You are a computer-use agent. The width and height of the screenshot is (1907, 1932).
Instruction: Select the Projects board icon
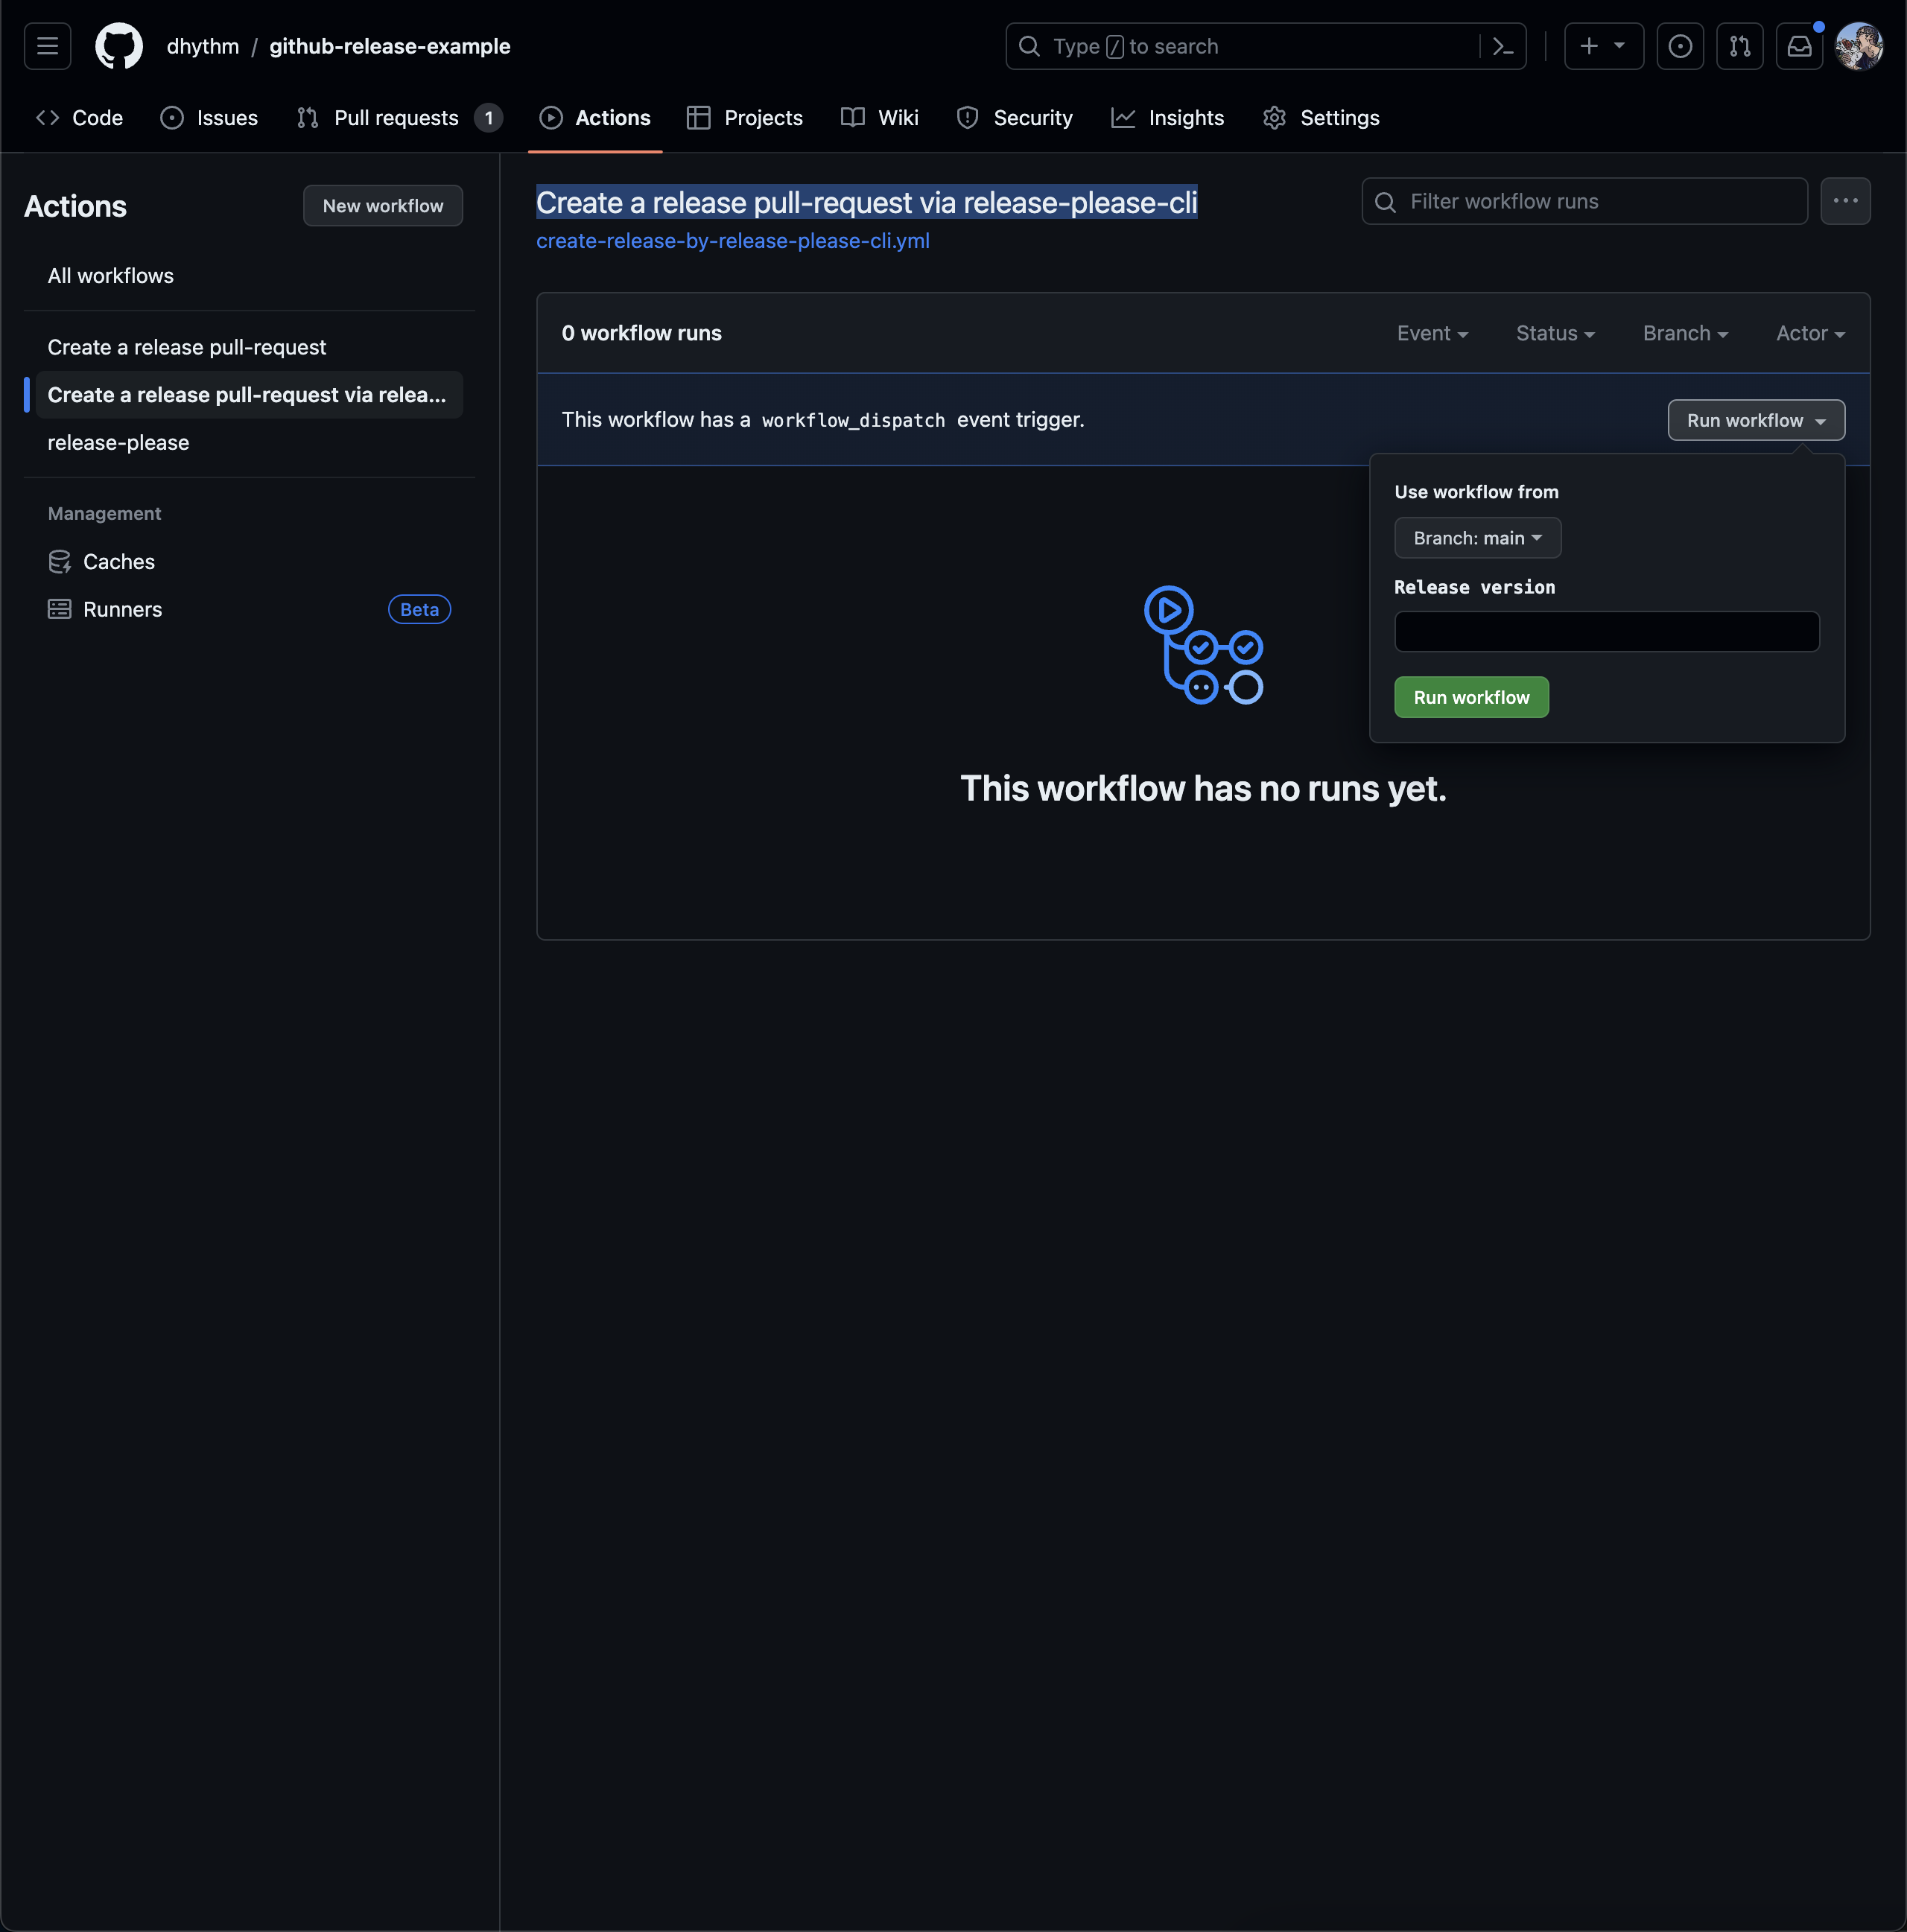(699, 118)
